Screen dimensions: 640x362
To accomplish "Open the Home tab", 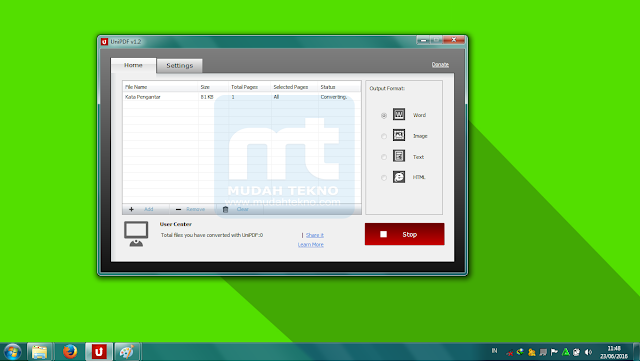I will point(133,65).
